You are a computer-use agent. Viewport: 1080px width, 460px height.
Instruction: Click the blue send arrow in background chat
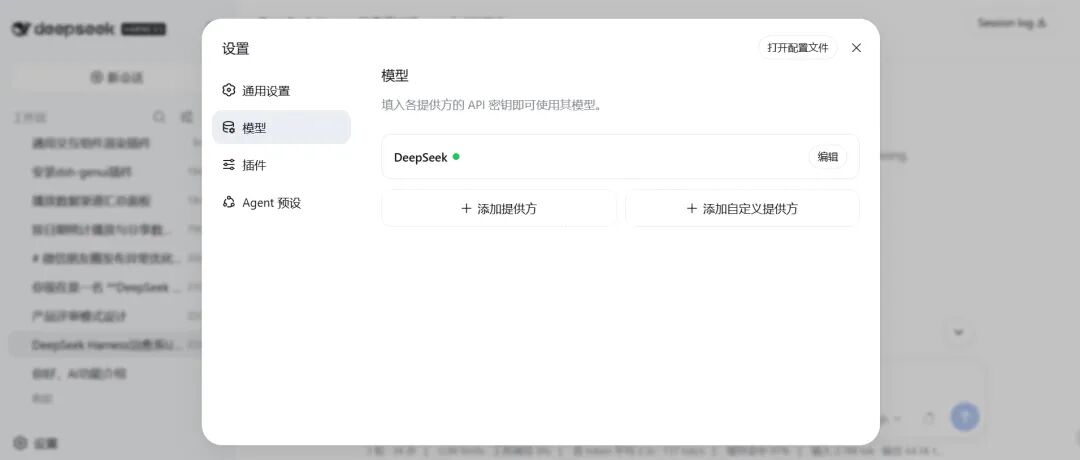(964, 416)
